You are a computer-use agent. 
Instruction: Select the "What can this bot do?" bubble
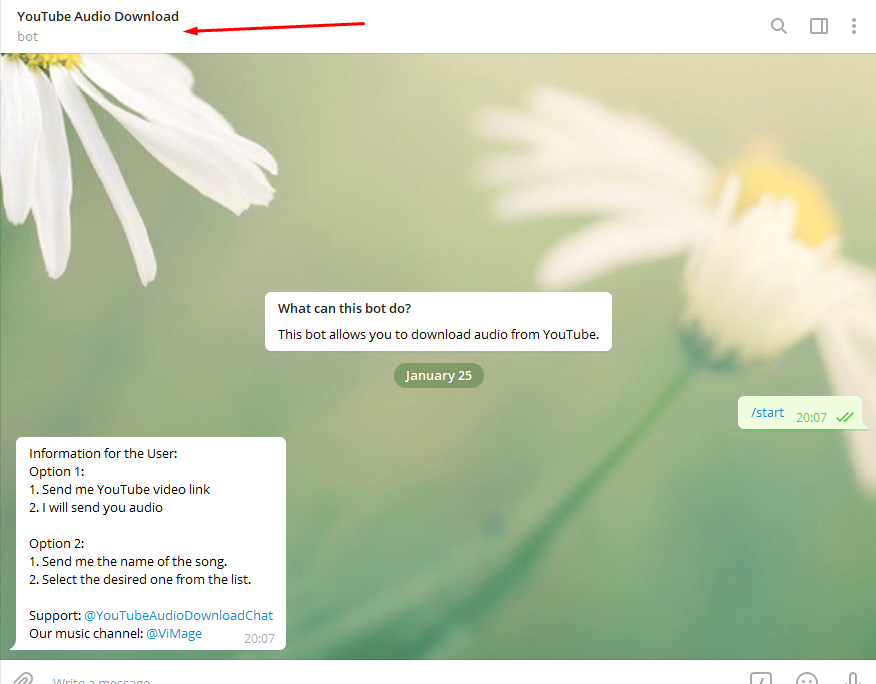click(x=344, y=308)
